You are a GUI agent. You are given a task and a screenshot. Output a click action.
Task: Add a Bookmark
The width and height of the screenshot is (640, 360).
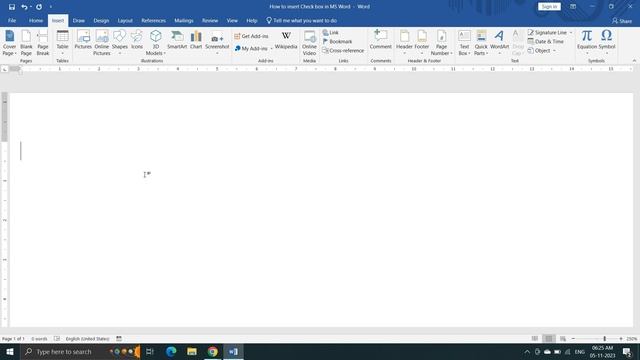[337, 41]
